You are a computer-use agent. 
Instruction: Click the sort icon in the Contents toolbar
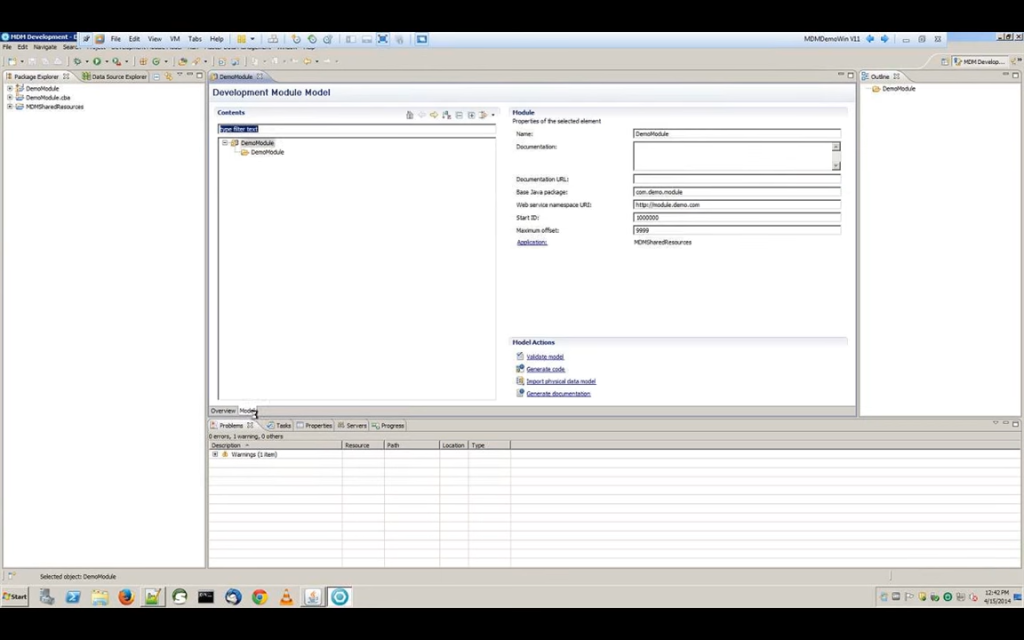(445, 115)
